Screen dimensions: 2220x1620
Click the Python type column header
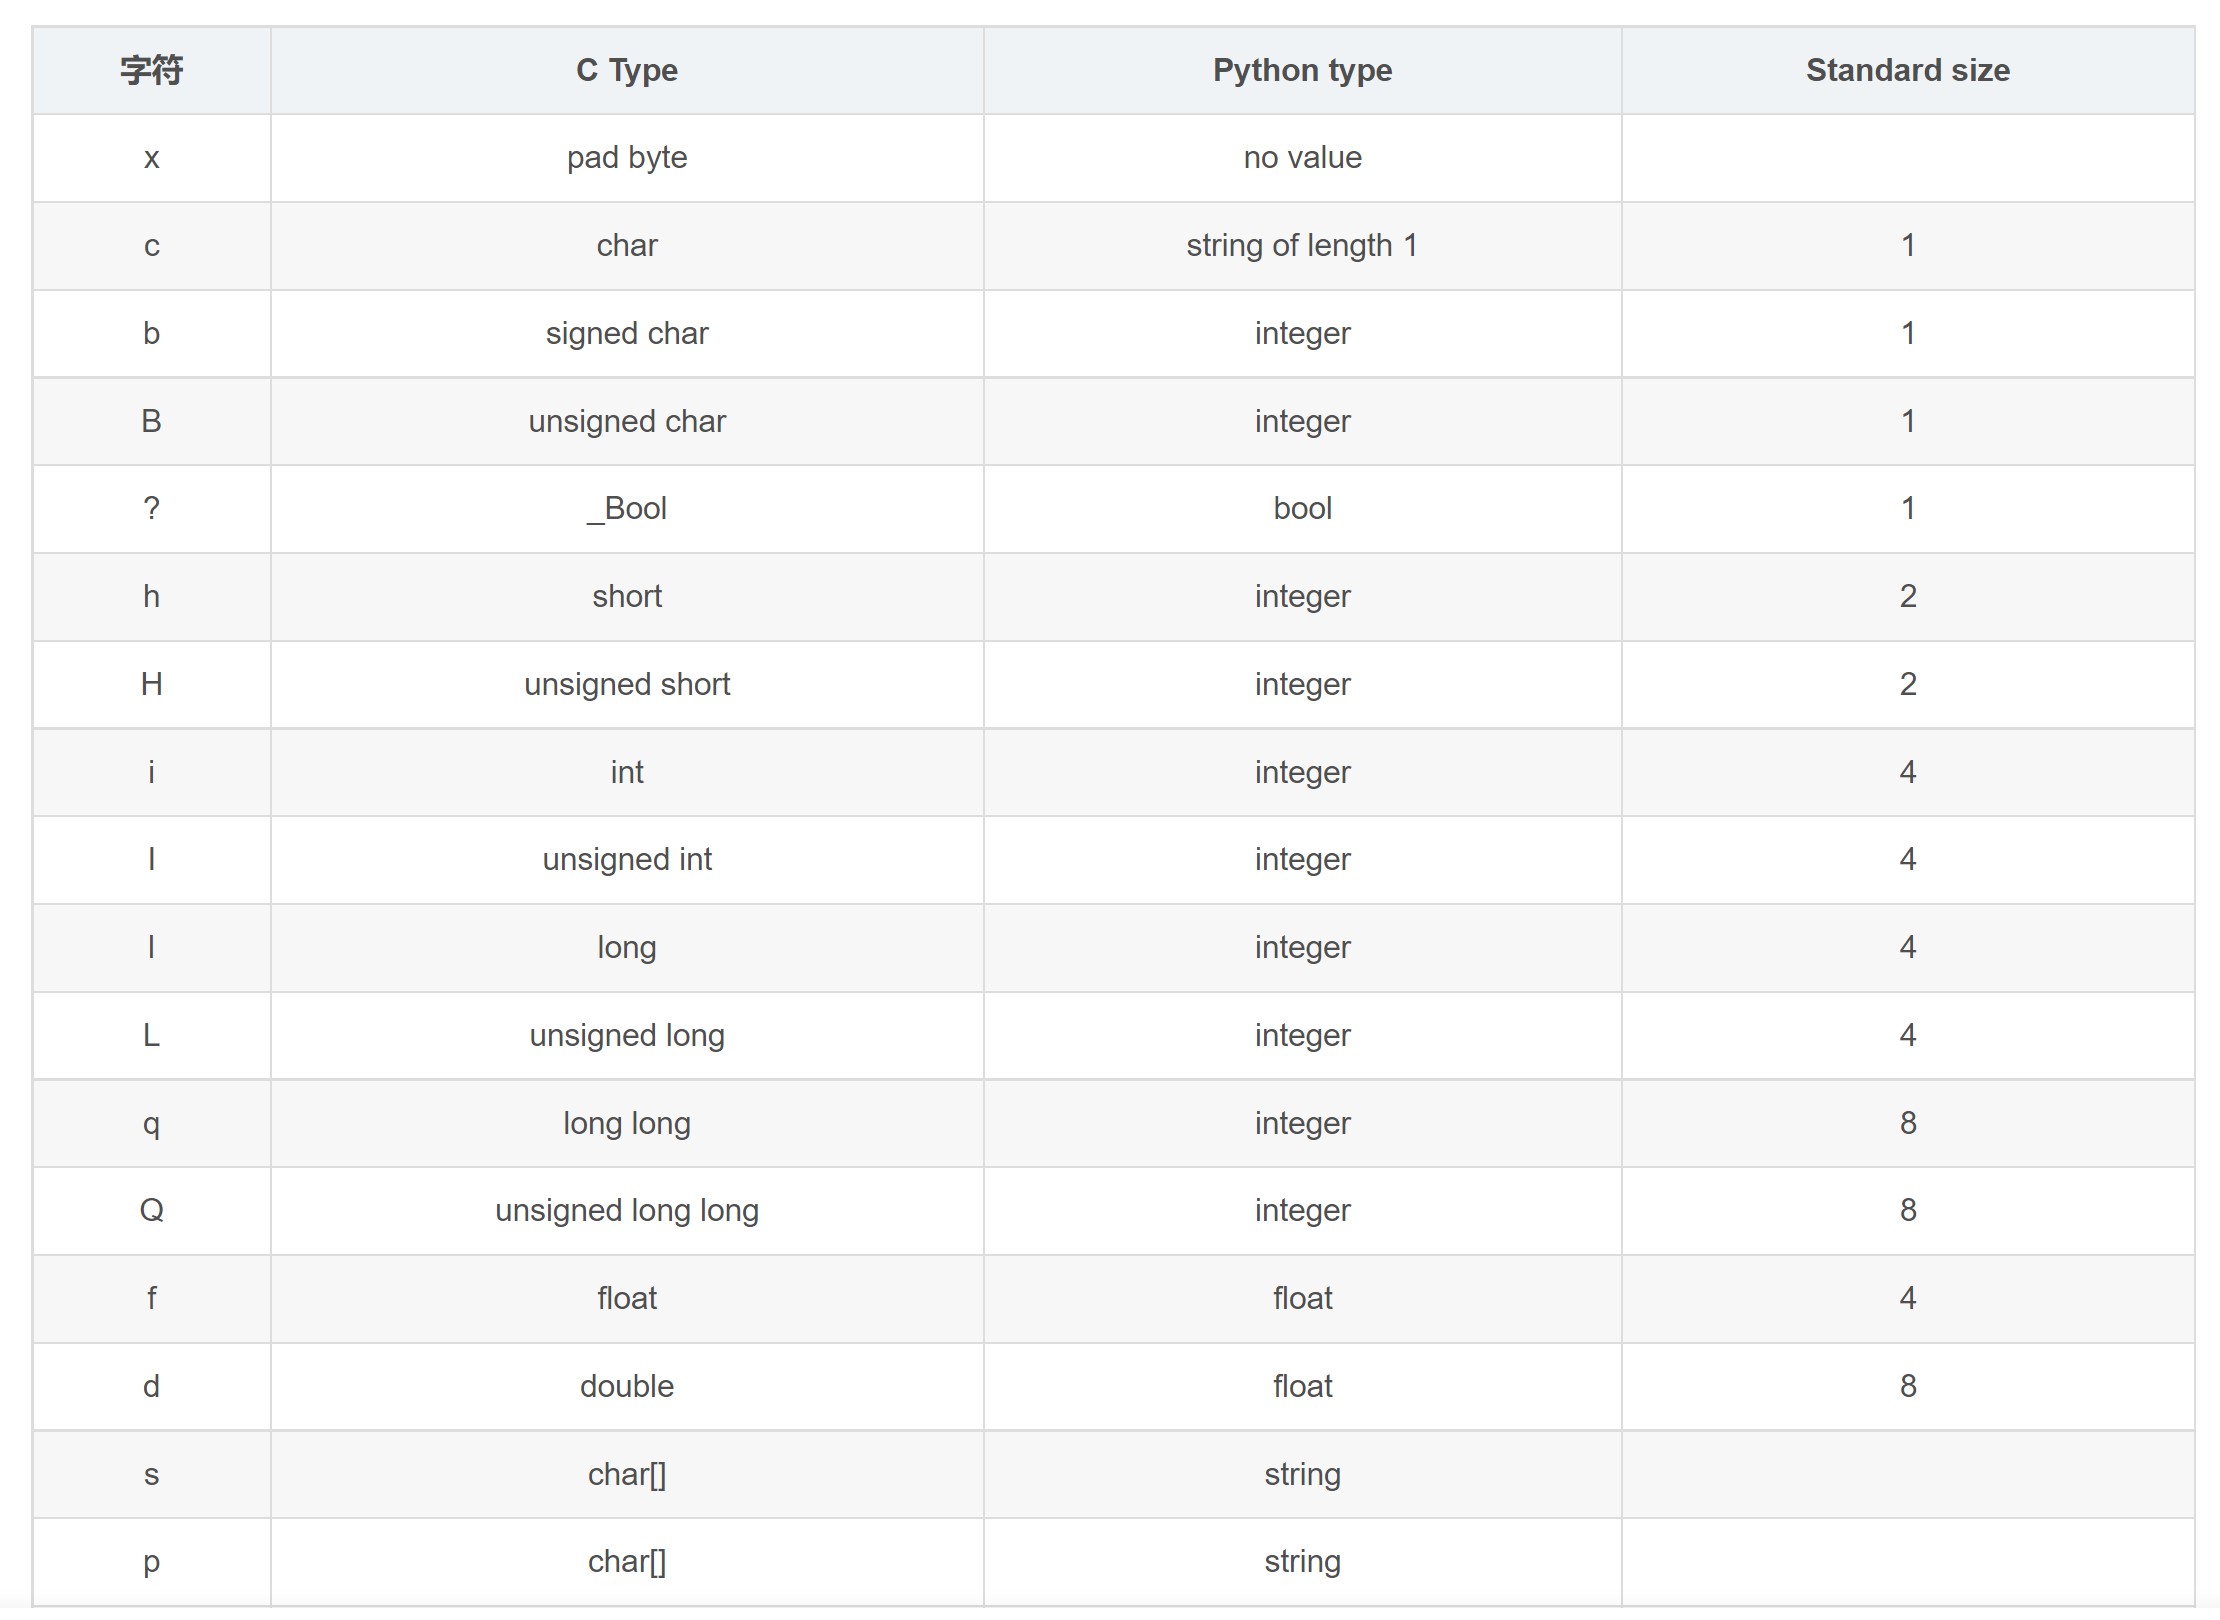[1302, 70]
